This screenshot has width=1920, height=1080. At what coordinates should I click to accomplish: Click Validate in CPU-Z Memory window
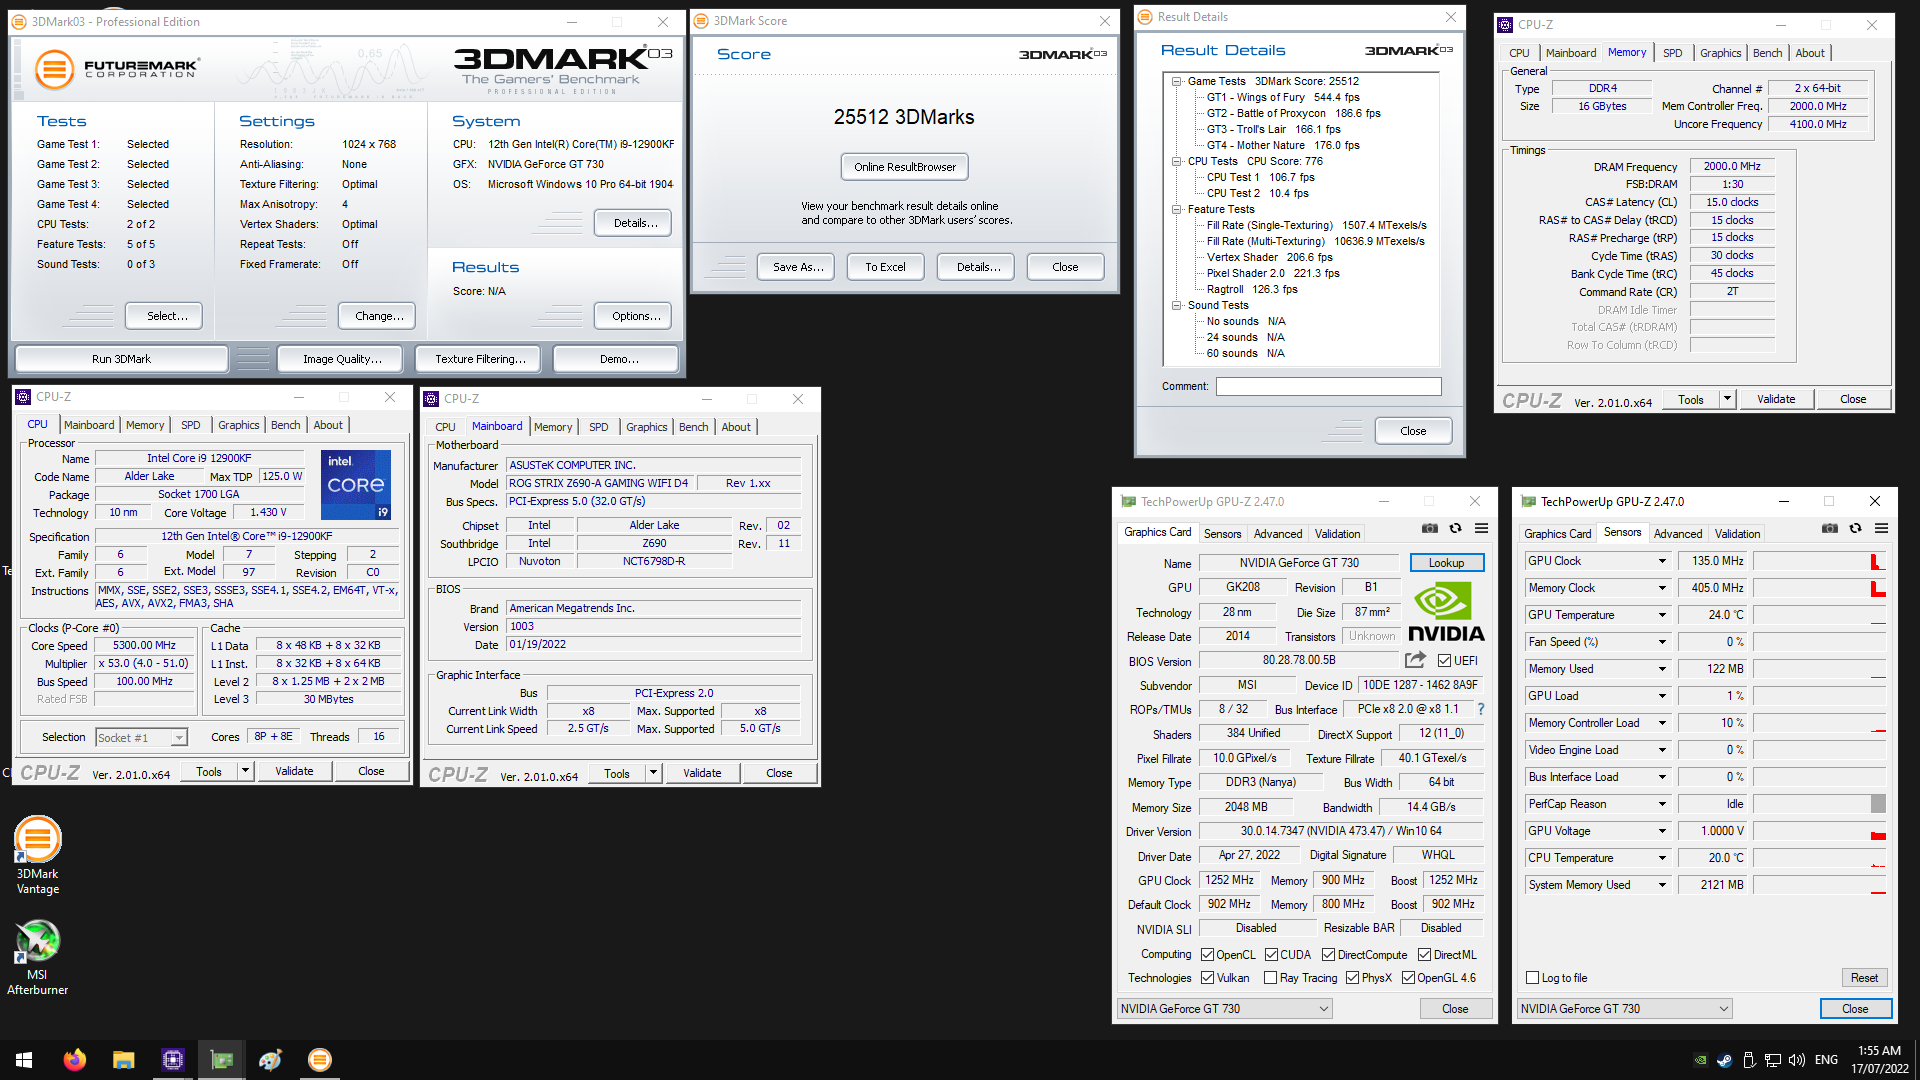click(1776, 399)
